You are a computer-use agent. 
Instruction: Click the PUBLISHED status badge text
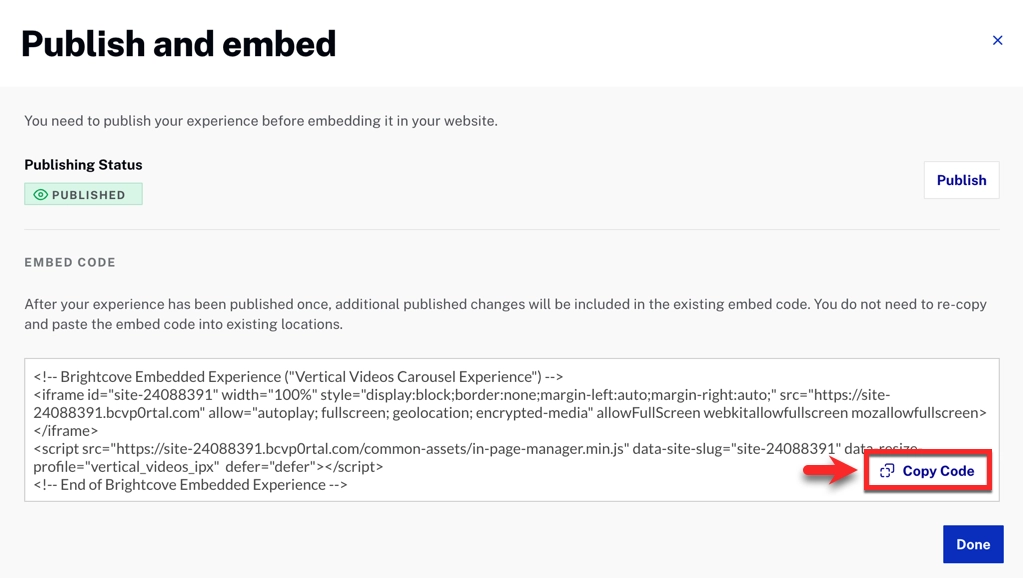(x=88, y=195)
